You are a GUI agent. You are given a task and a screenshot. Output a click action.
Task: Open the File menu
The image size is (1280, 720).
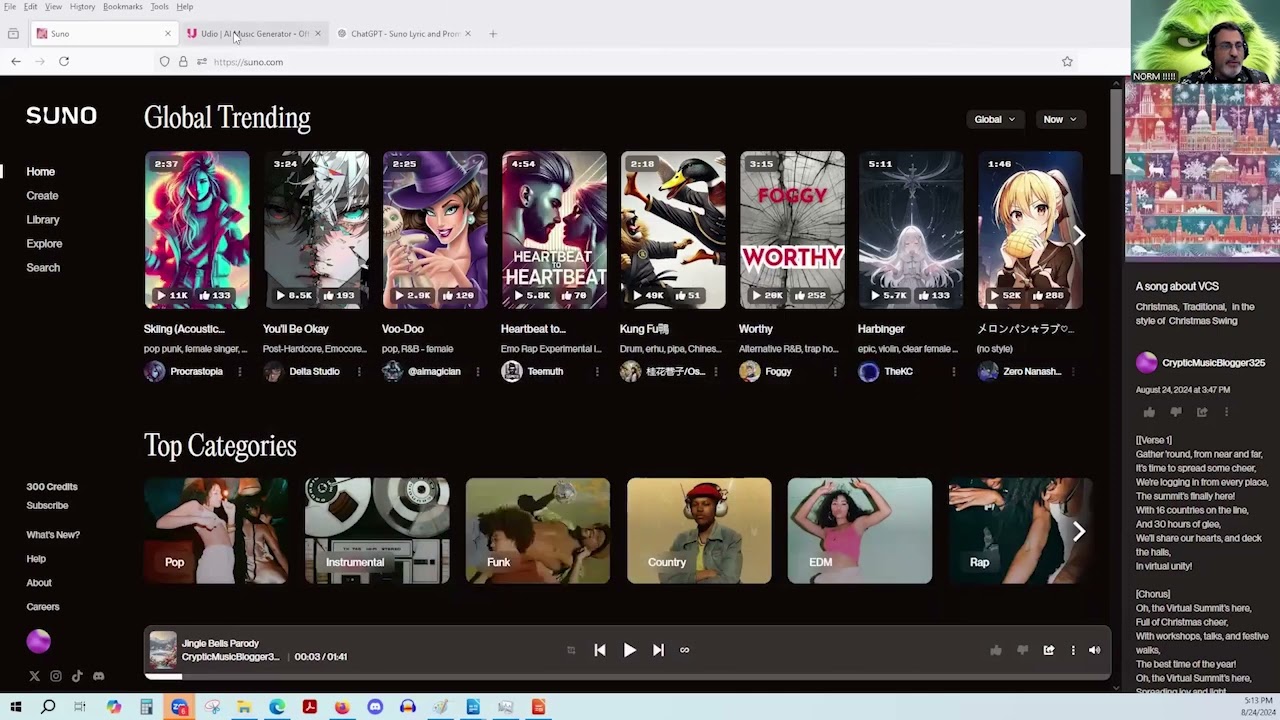click(x=10, y=7)
